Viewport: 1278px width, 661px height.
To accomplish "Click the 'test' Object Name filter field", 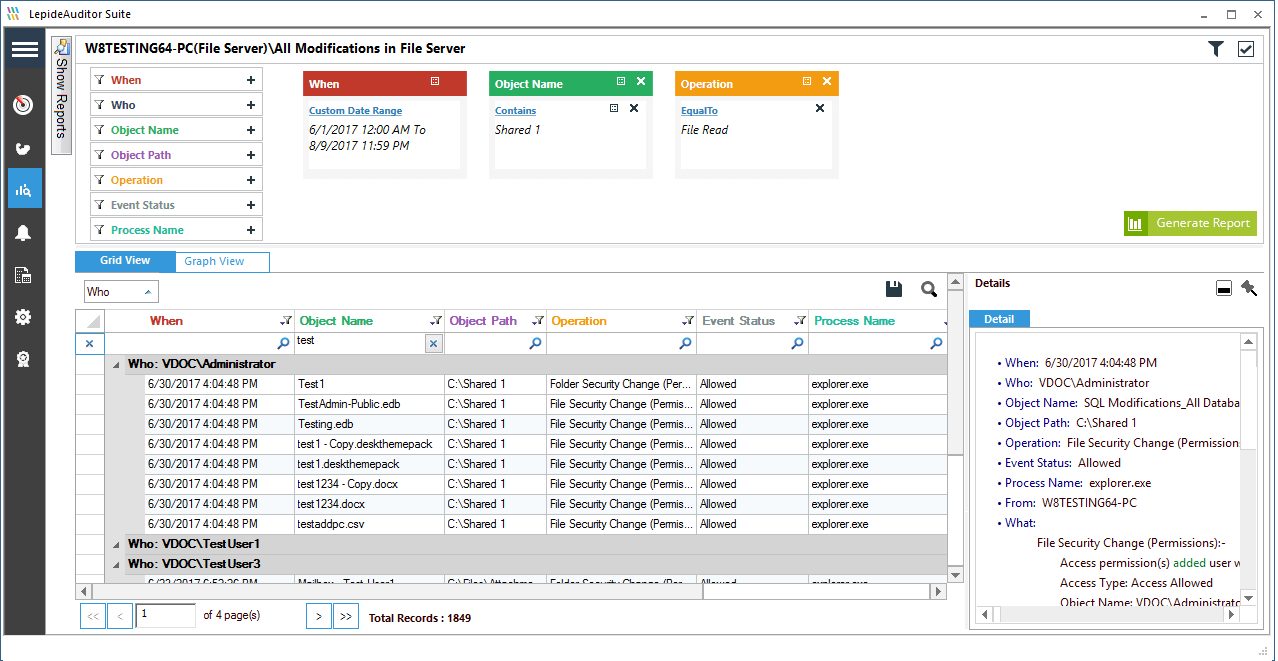I will (361, 344).
